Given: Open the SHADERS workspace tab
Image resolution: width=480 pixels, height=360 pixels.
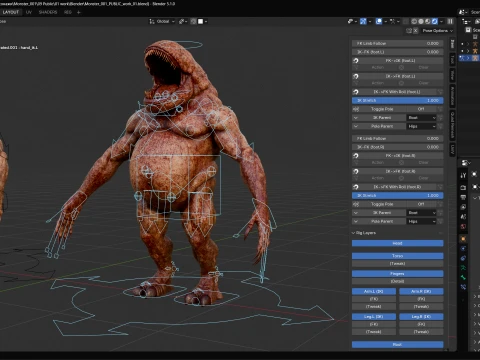Looking at the screenshot, I should [48, 12].
